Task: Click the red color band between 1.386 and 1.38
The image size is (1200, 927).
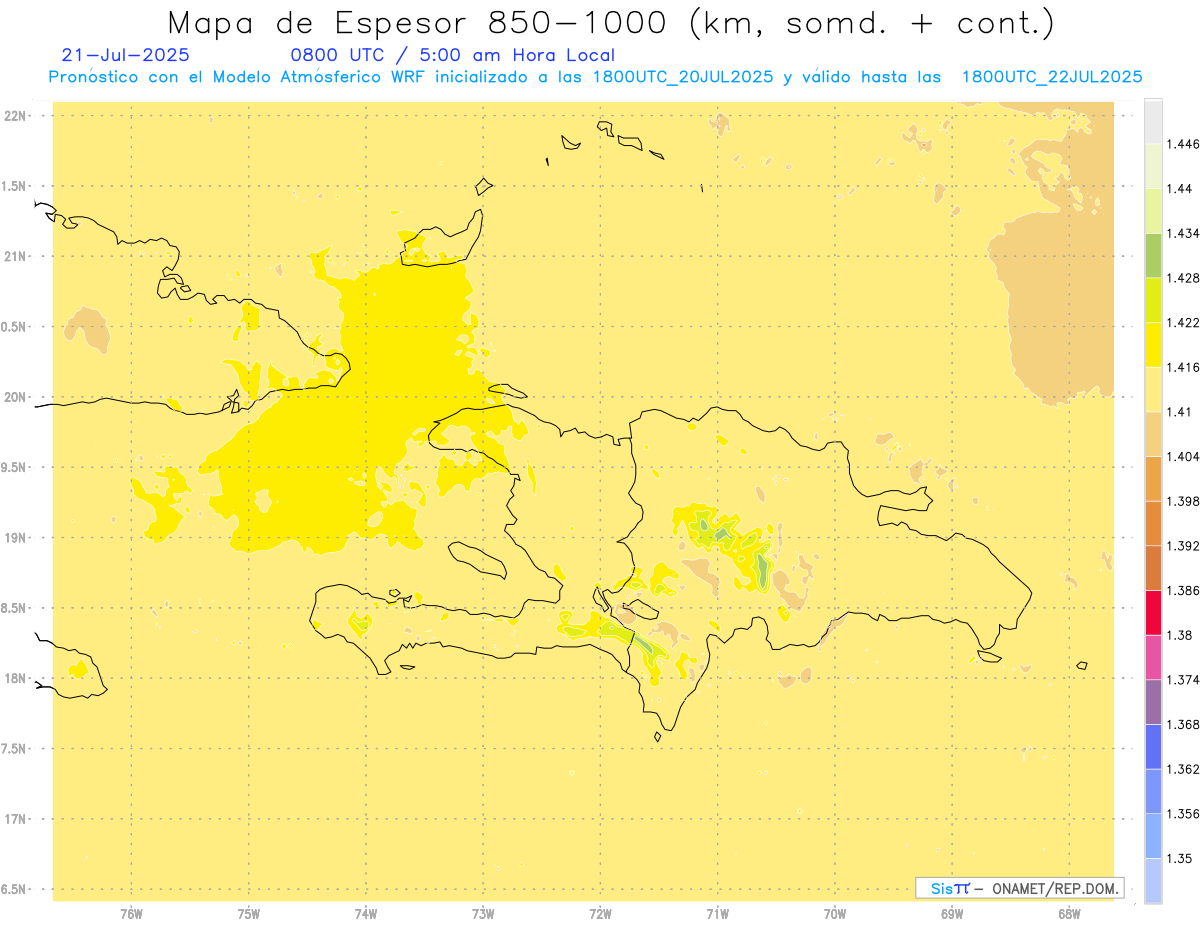Action: tap(1153, 612)
